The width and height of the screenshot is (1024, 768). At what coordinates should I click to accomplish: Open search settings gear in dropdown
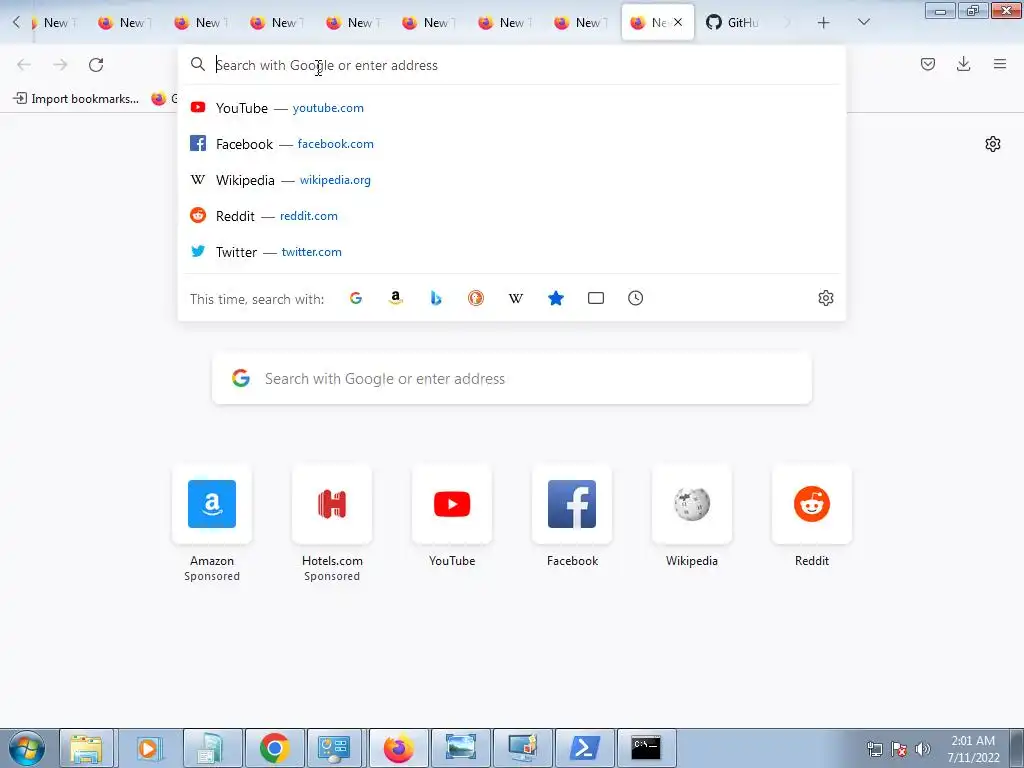tap(825, 298)
